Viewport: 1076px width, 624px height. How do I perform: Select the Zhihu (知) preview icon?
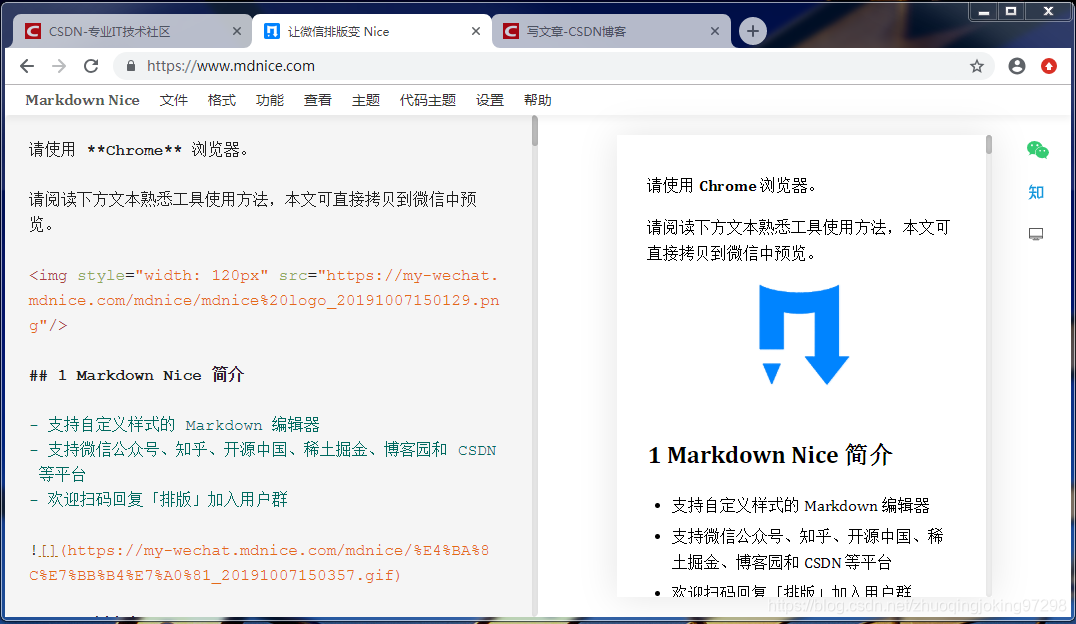tap(1036, 191)
